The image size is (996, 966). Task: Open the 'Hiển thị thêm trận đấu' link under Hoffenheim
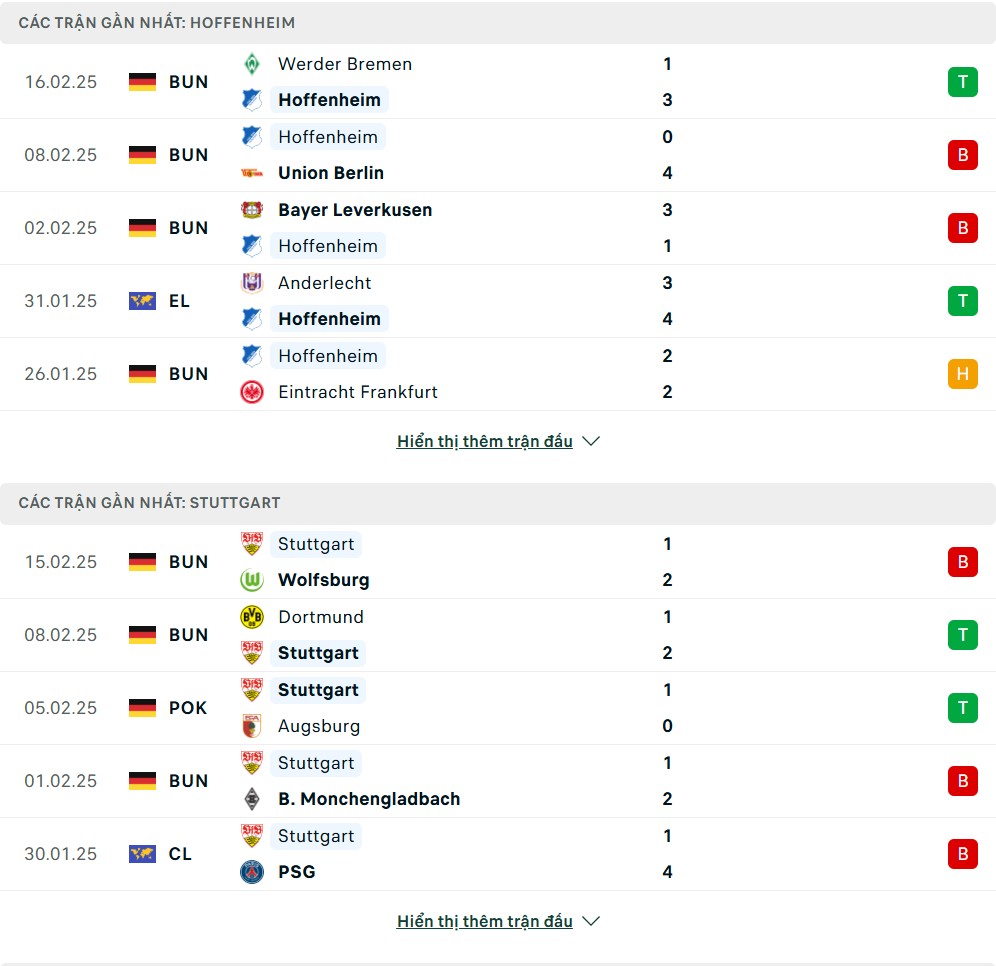484,441
